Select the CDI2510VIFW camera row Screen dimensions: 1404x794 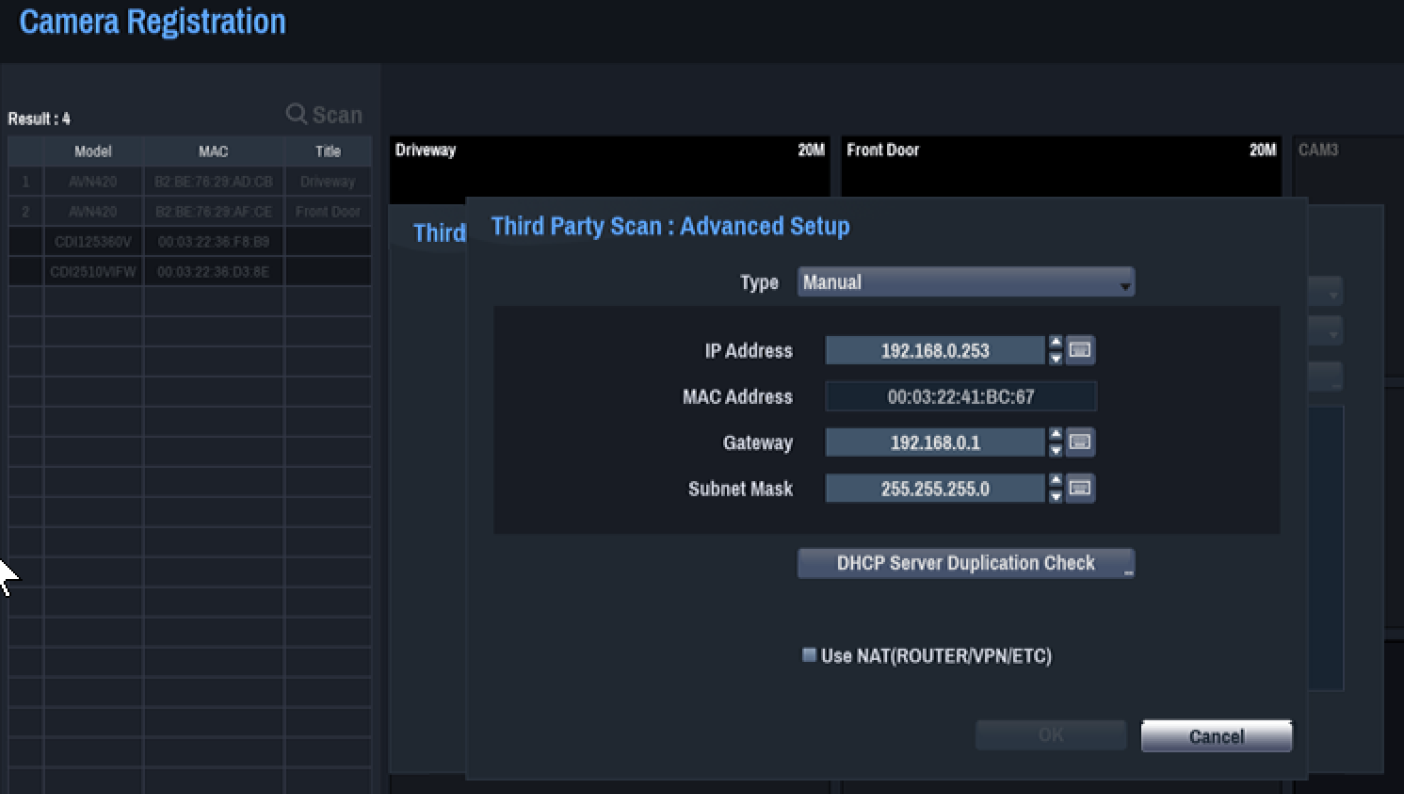pyautogui.click(x=190, y=271)
